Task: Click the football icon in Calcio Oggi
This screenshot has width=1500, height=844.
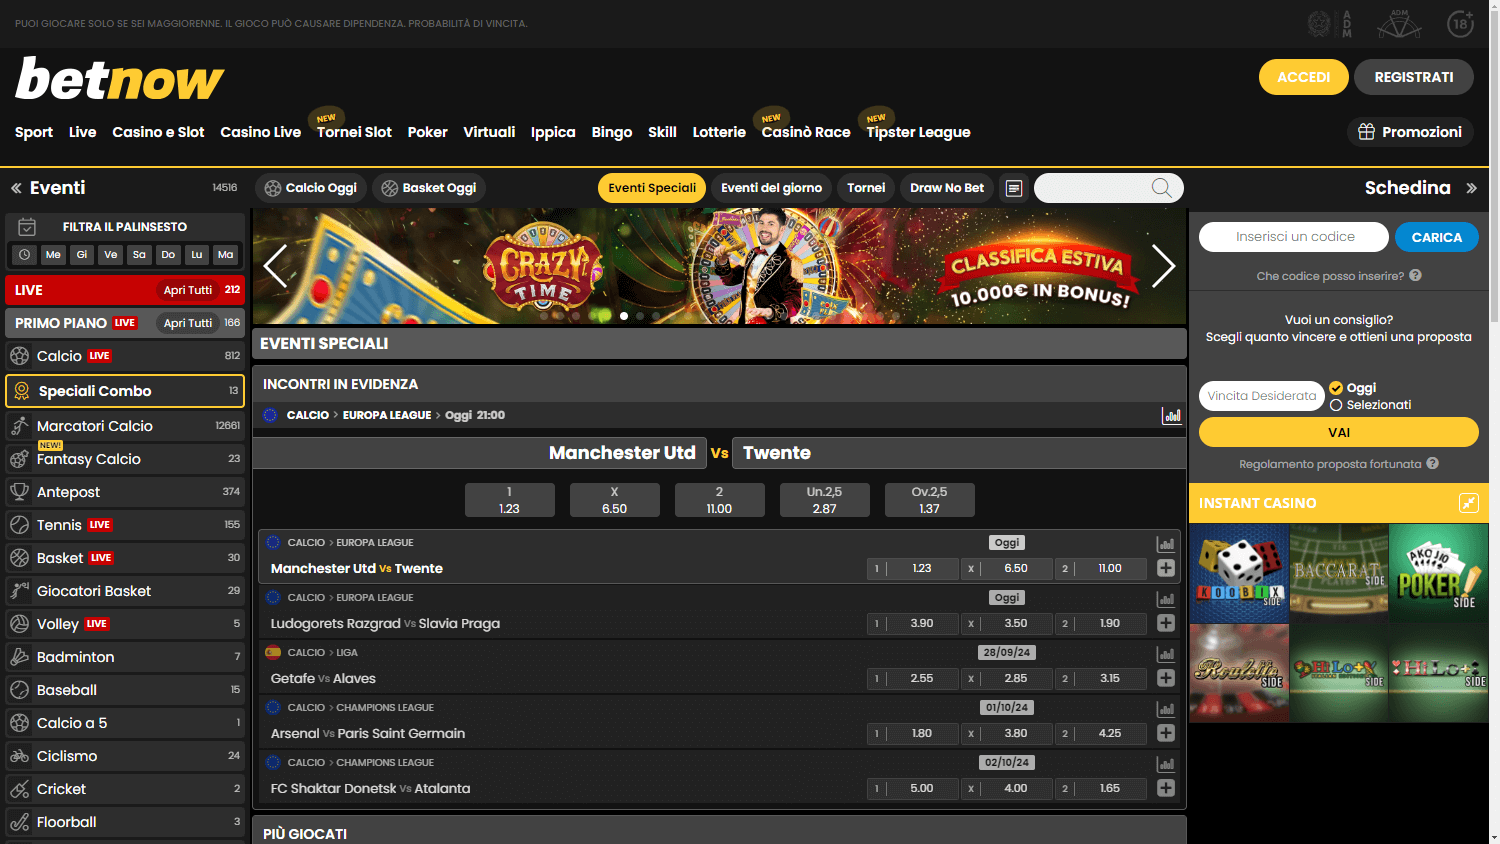Action: pos(273,188)
